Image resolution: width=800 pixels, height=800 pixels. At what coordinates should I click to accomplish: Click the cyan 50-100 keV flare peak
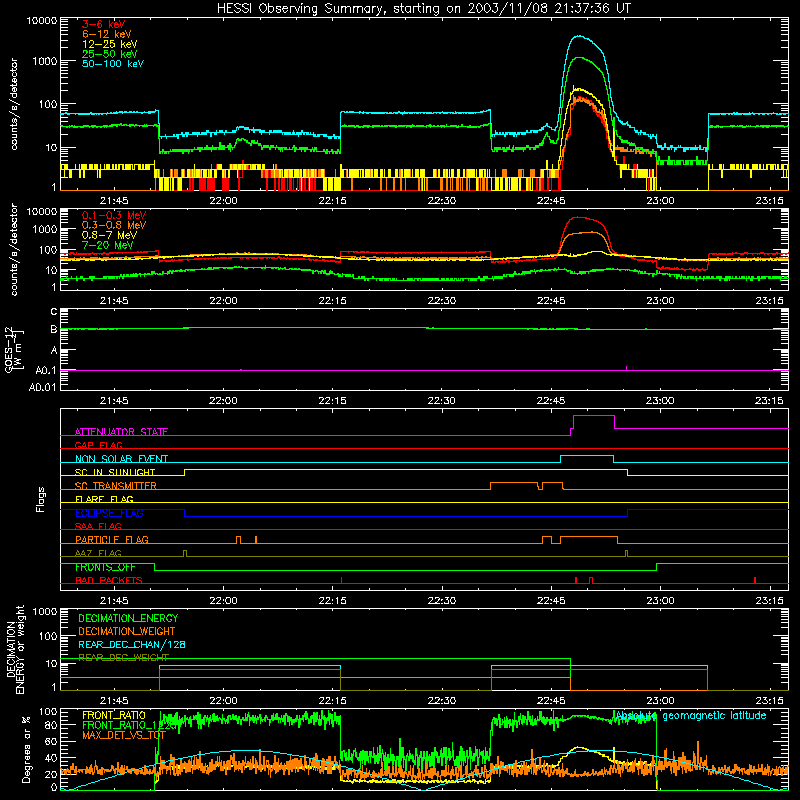coord(579,36)
